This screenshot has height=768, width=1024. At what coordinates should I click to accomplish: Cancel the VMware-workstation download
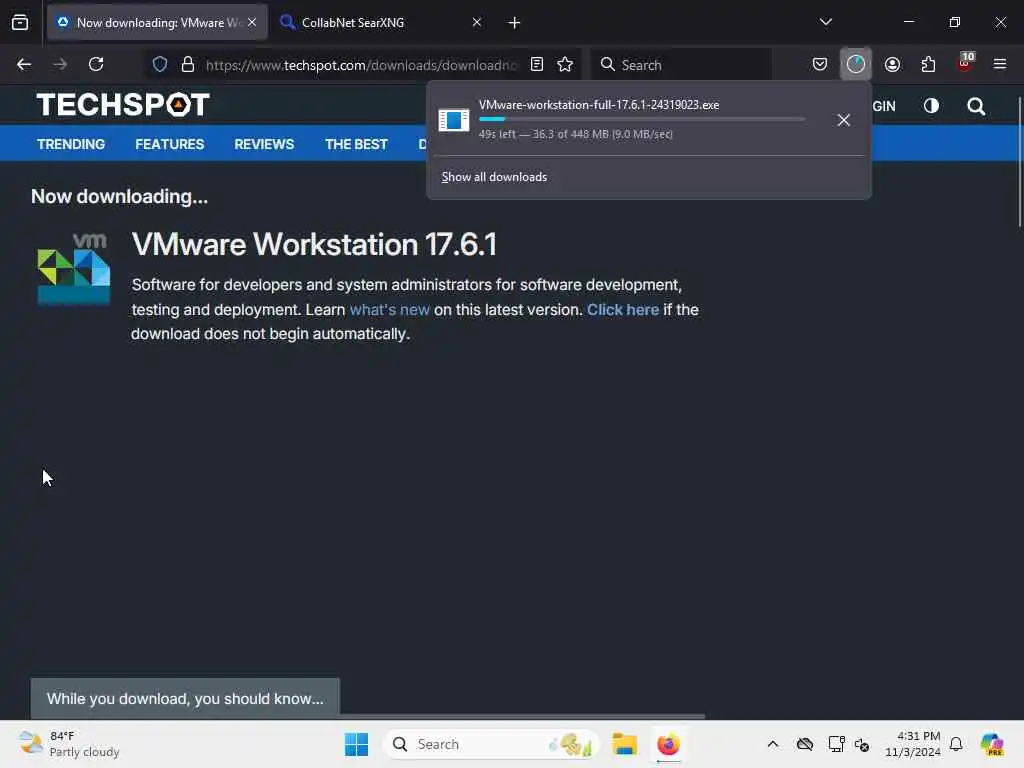tap(844, 120)
